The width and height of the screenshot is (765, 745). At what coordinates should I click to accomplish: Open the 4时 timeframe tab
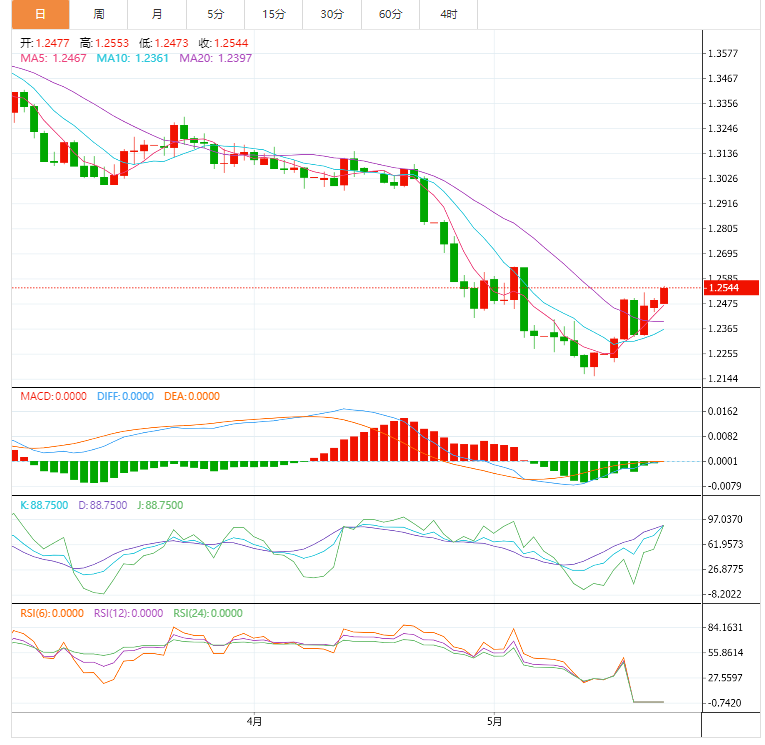tap(448, 14)
